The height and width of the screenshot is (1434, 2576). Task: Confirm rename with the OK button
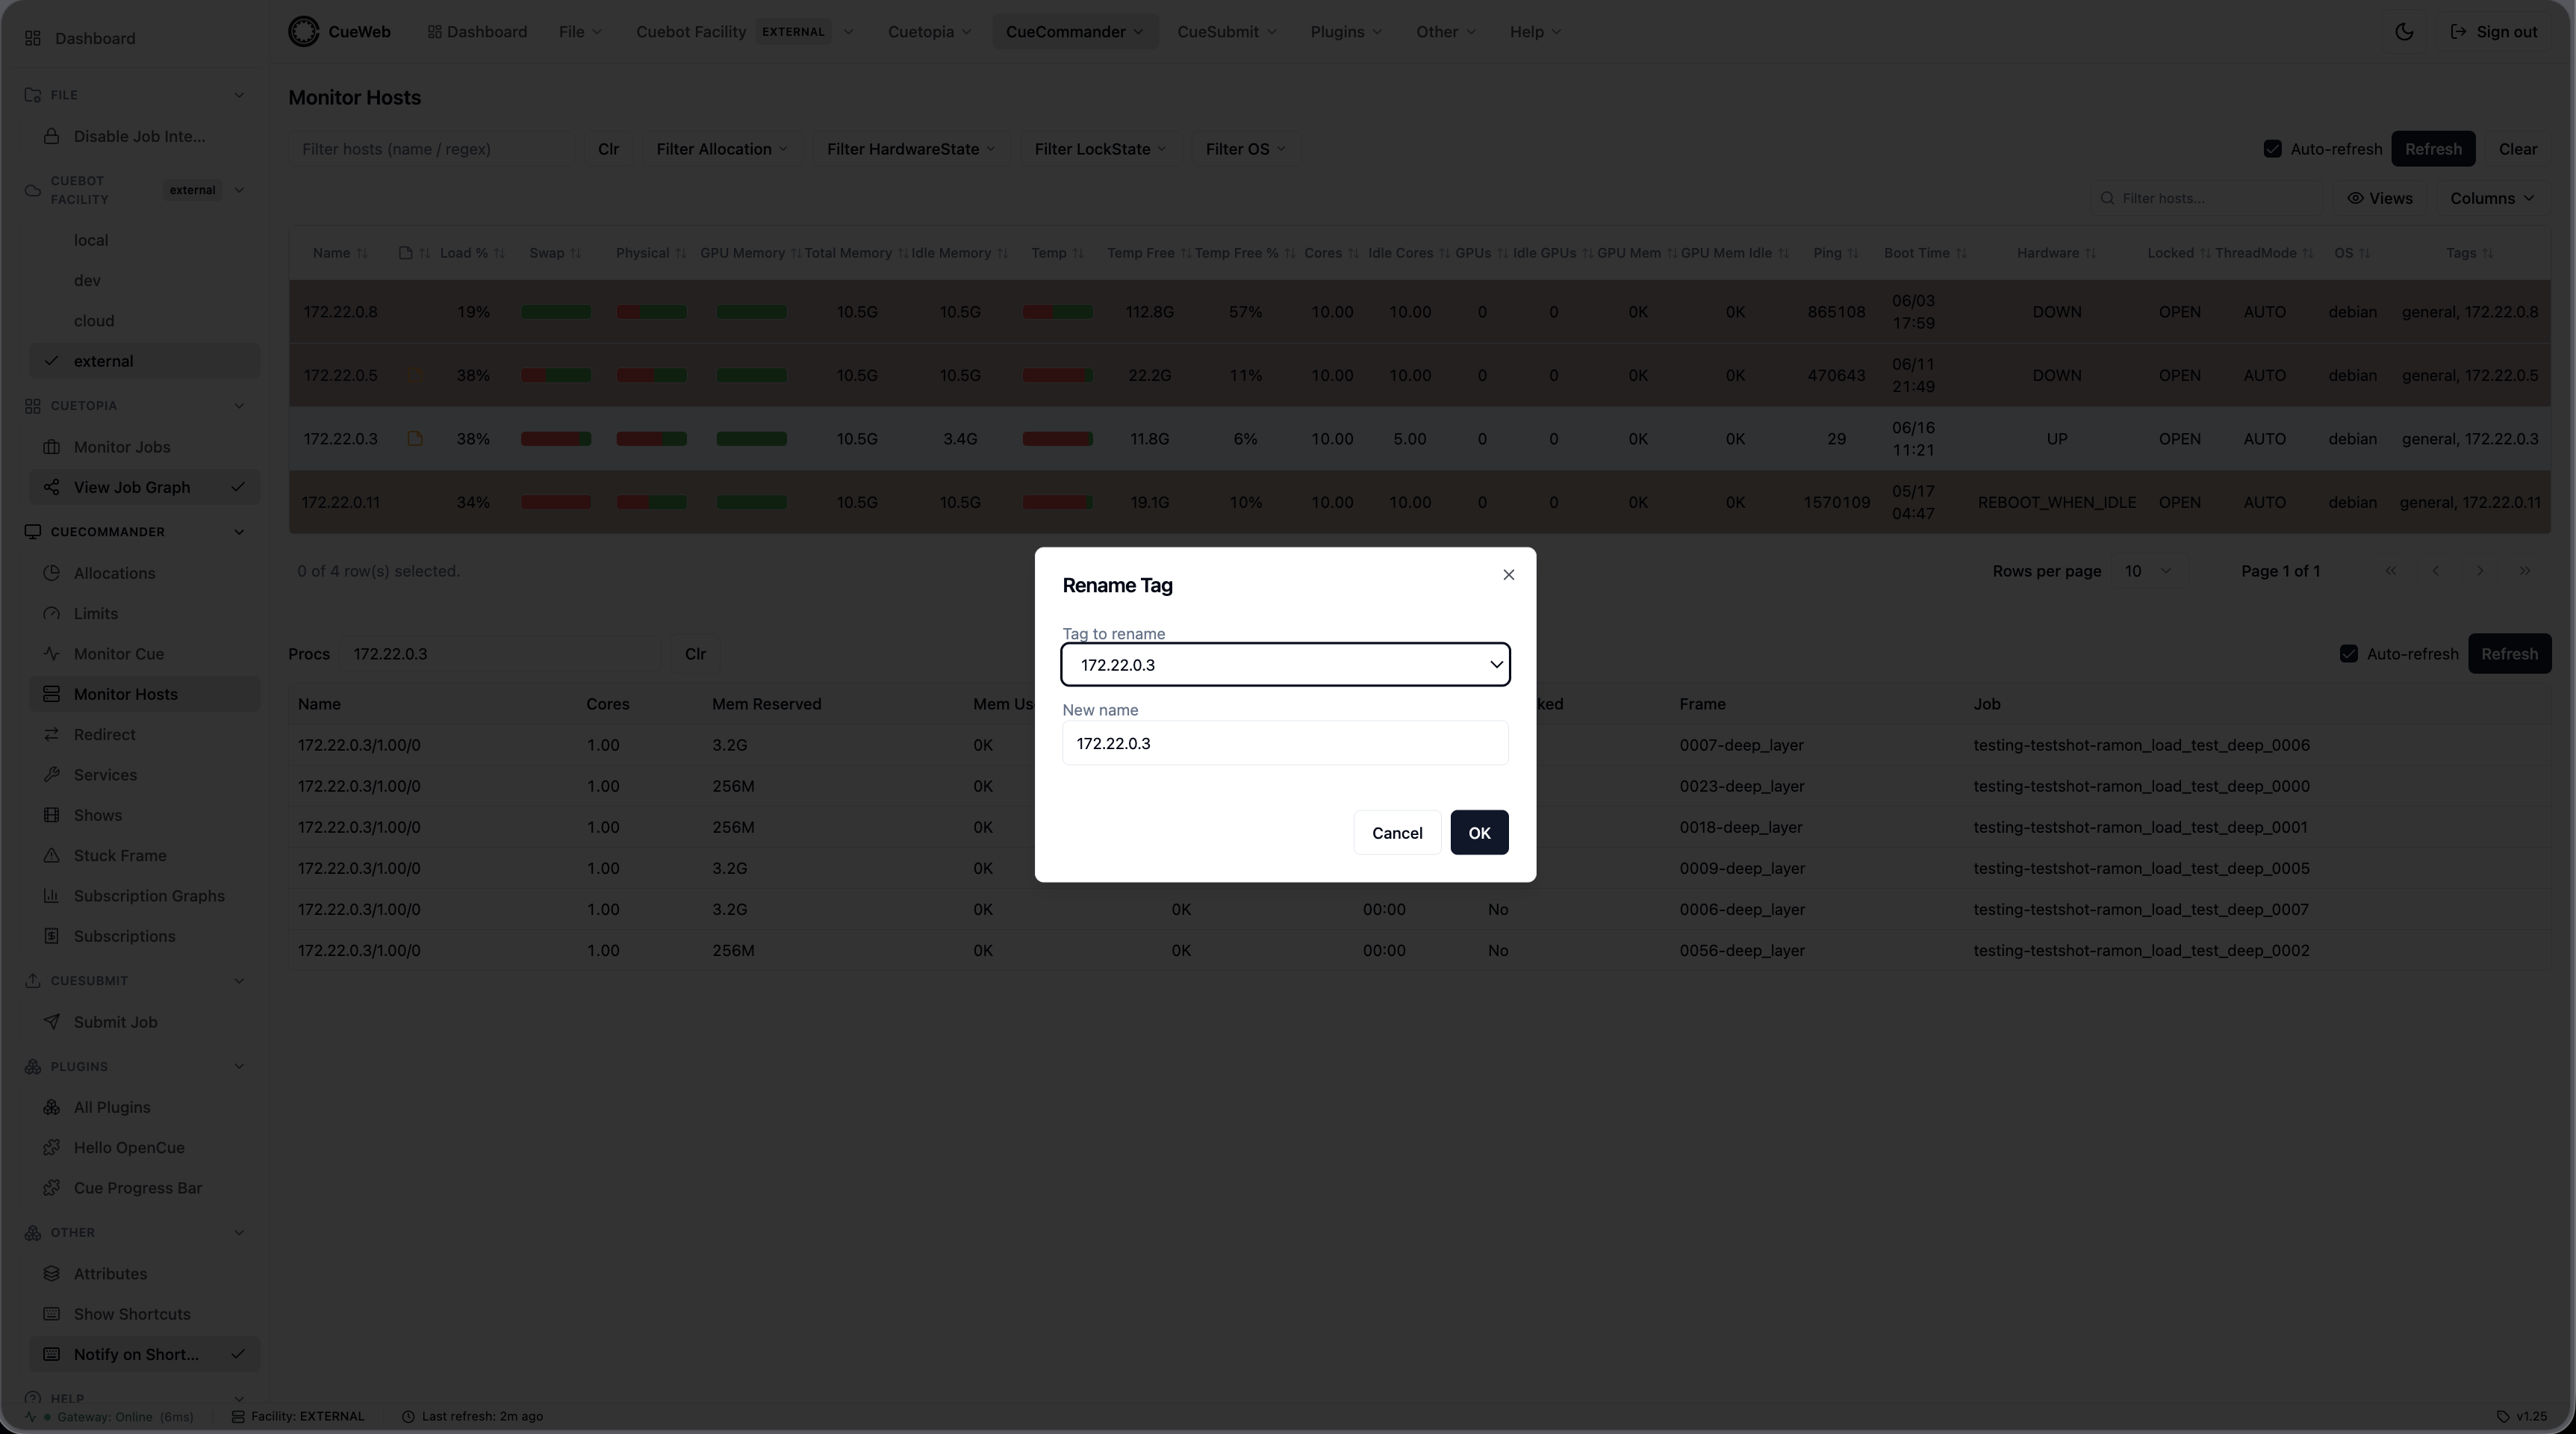point(1479,833)
